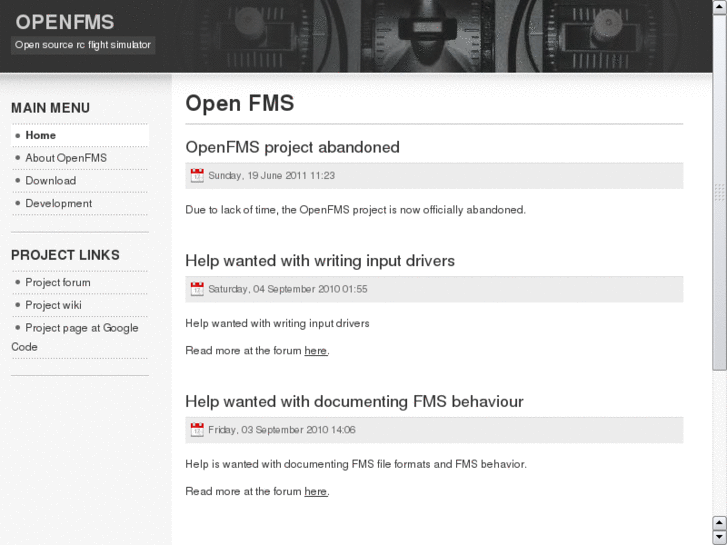Go to the Download page
727x545 pixels.
coord(51,181)
